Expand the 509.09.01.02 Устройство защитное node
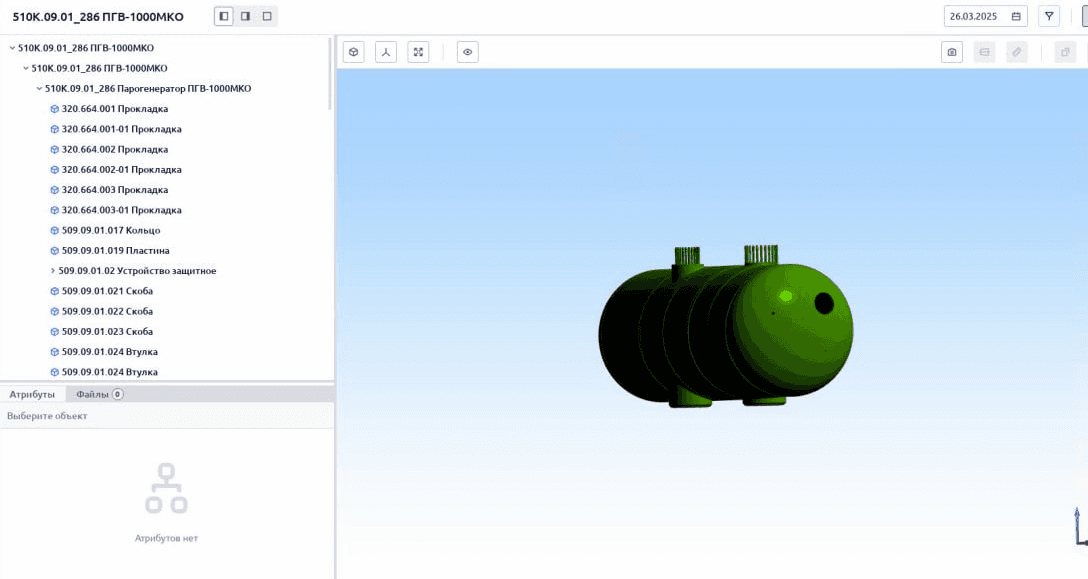This screenshot has width=1088, height=579. [53, 271]
